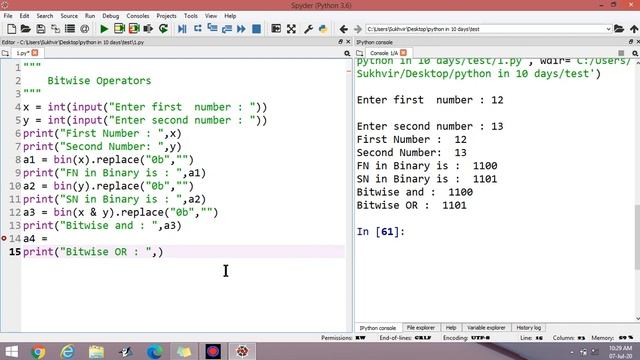Start debugging with the Debug file icon
This screenshot has width=640, height=360.
coord(182,29)
